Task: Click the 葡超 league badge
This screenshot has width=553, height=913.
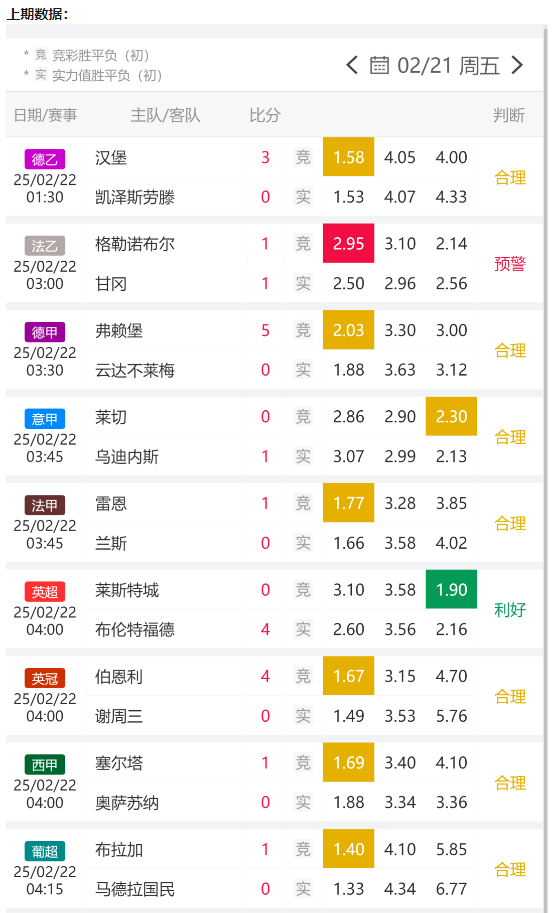Action: [45, 852]
